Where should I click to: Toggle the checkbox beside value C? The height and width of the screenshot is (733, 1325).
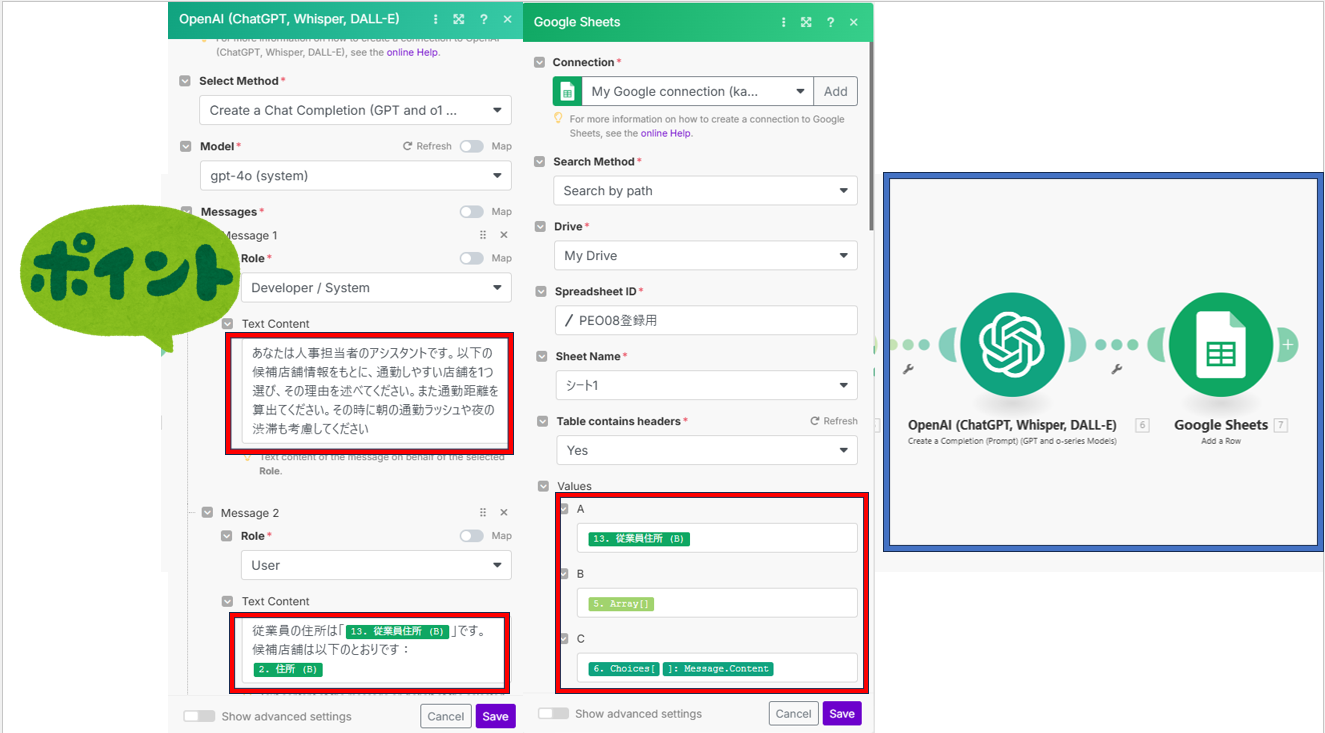tap(564, 638)
